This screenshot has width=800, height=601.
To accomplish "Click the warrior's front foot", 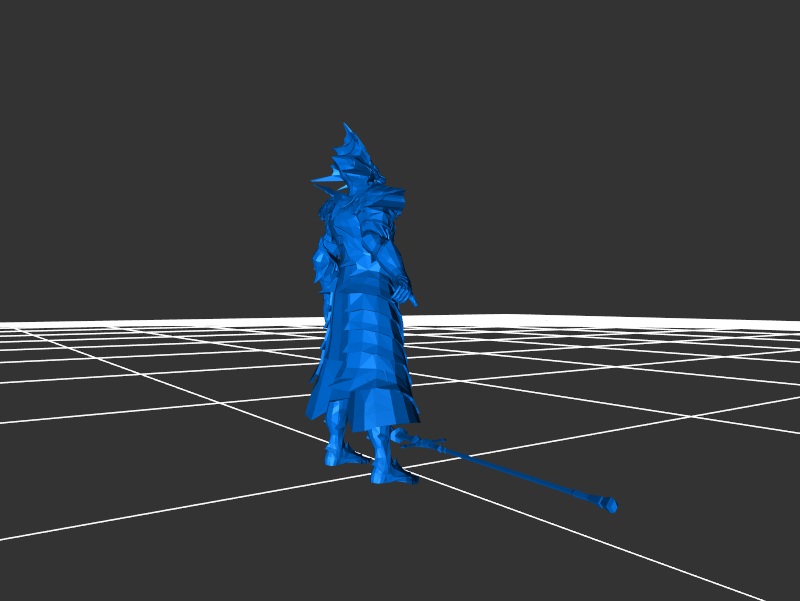I will click(392, 473).
